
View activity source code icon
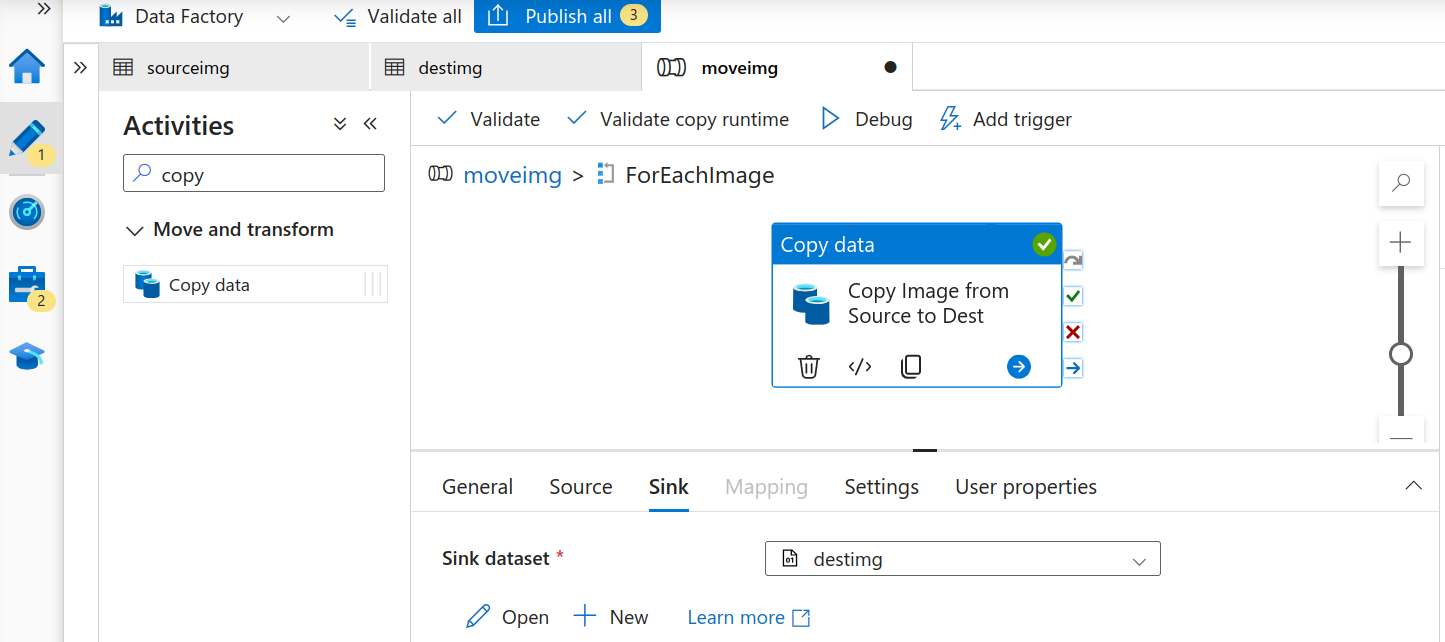pyautogui.click(x=860, y=367)
